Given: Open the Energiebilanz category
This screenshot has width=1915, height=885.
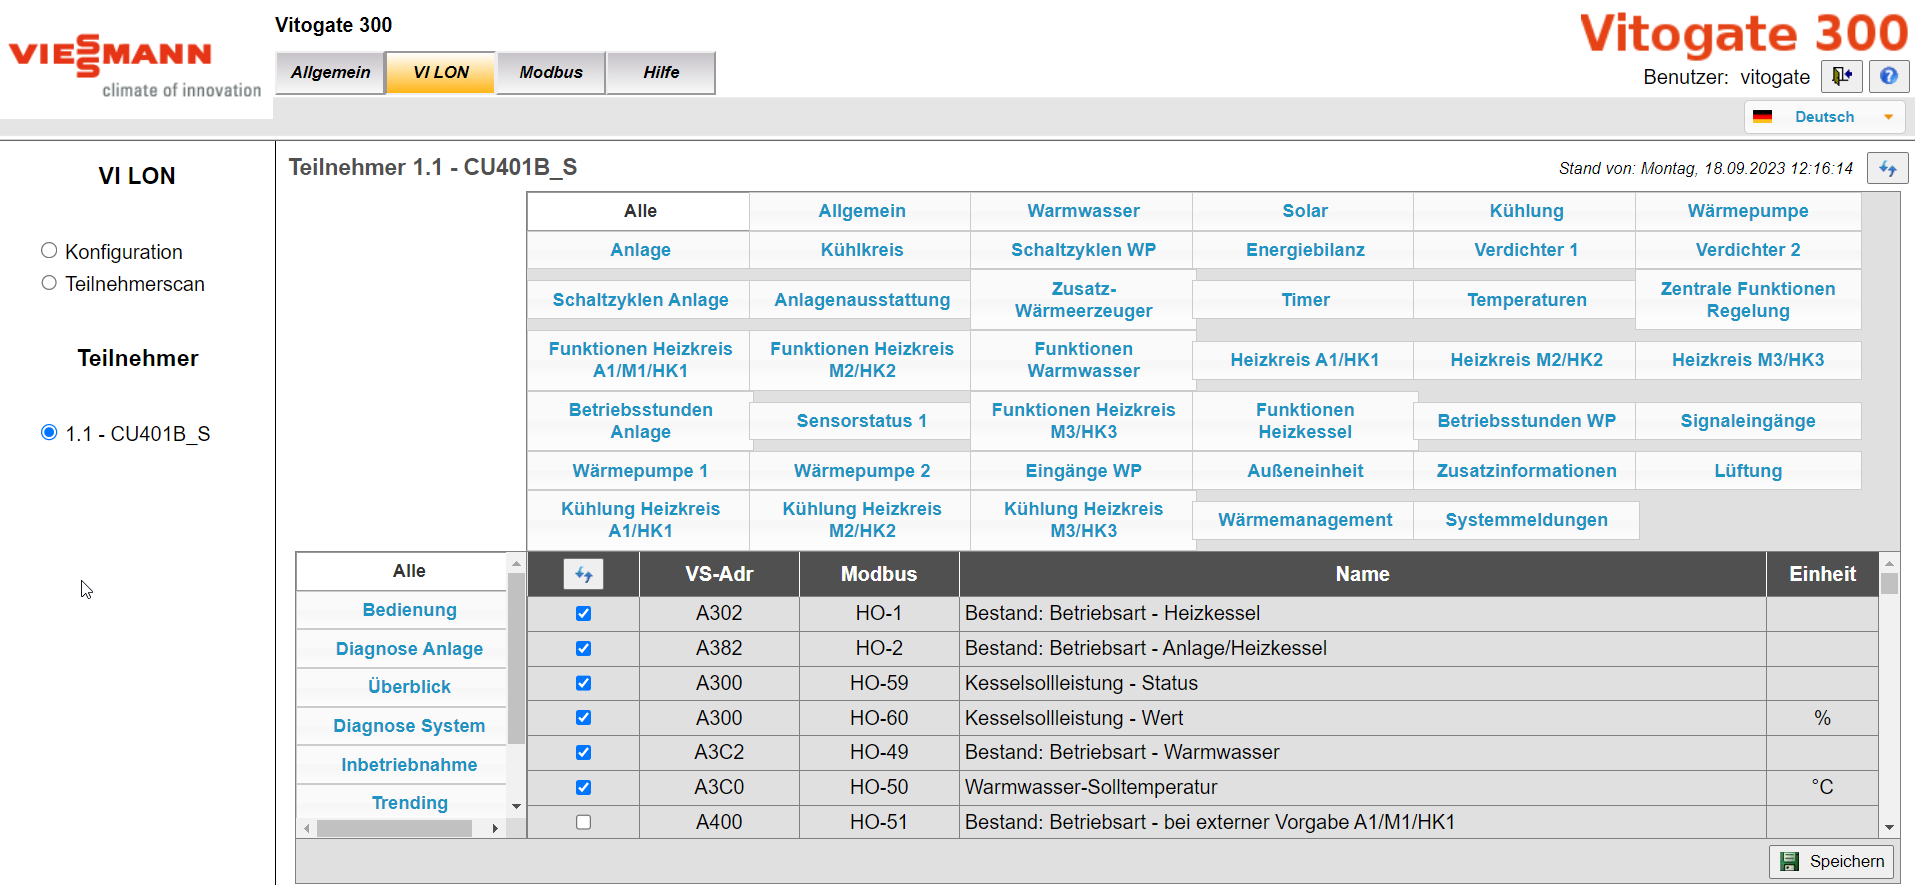Looking at the screenshot, I should pos(1305,250).
